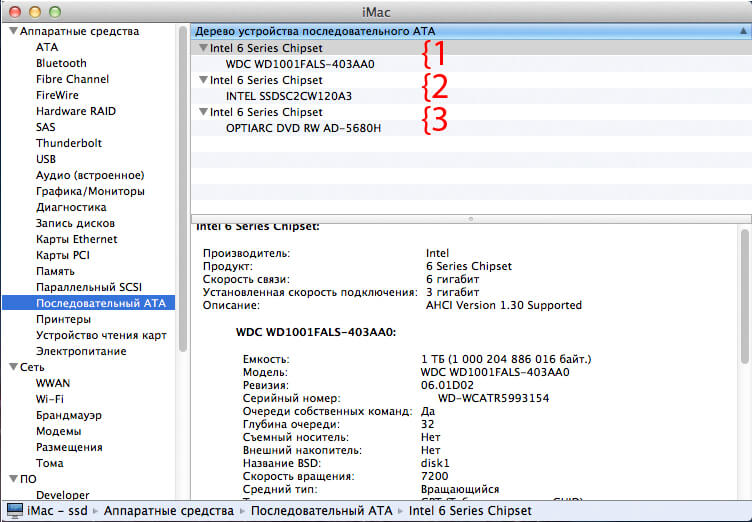
Task: Select Developer under ПО
Action: 63,495
